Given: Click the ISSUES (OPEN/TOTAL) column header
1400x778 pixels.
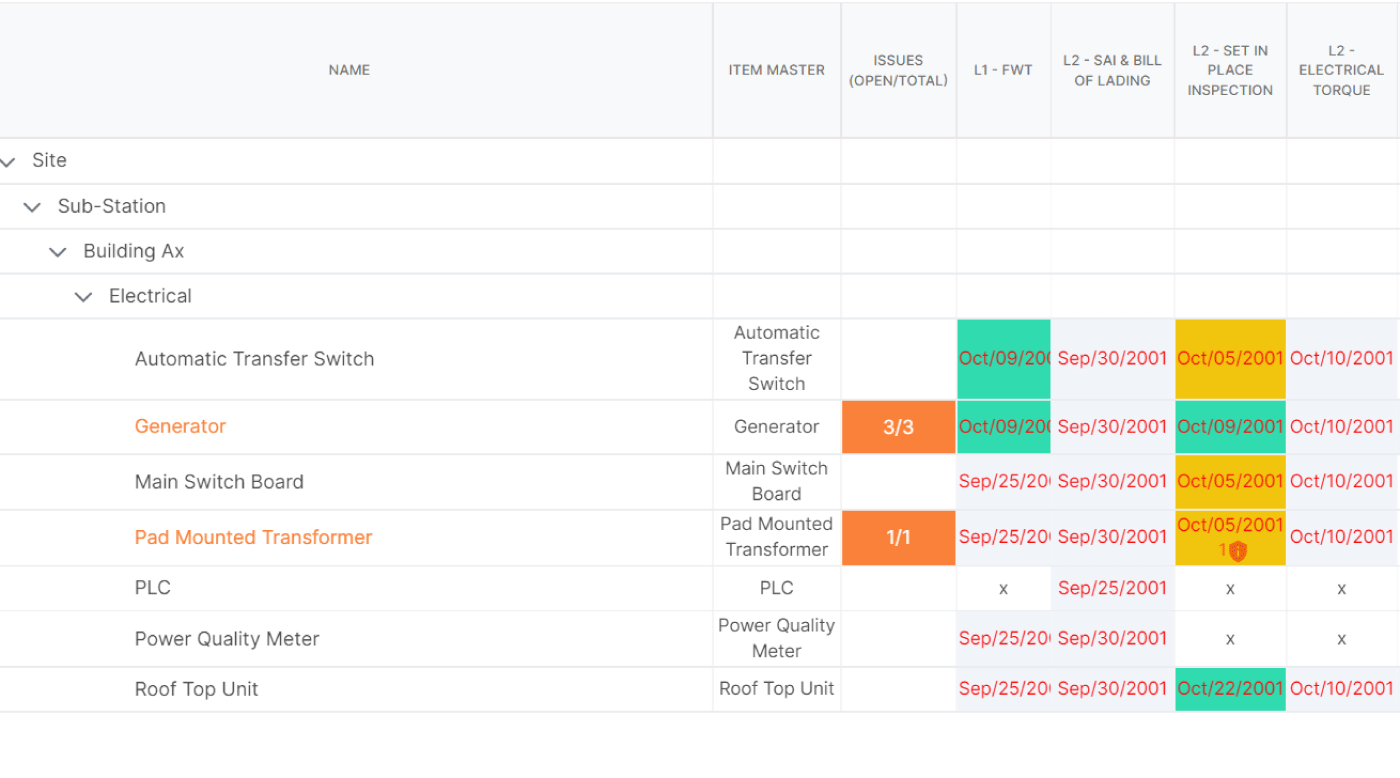Looking at the screenshot, I should [x=898, y=70].
